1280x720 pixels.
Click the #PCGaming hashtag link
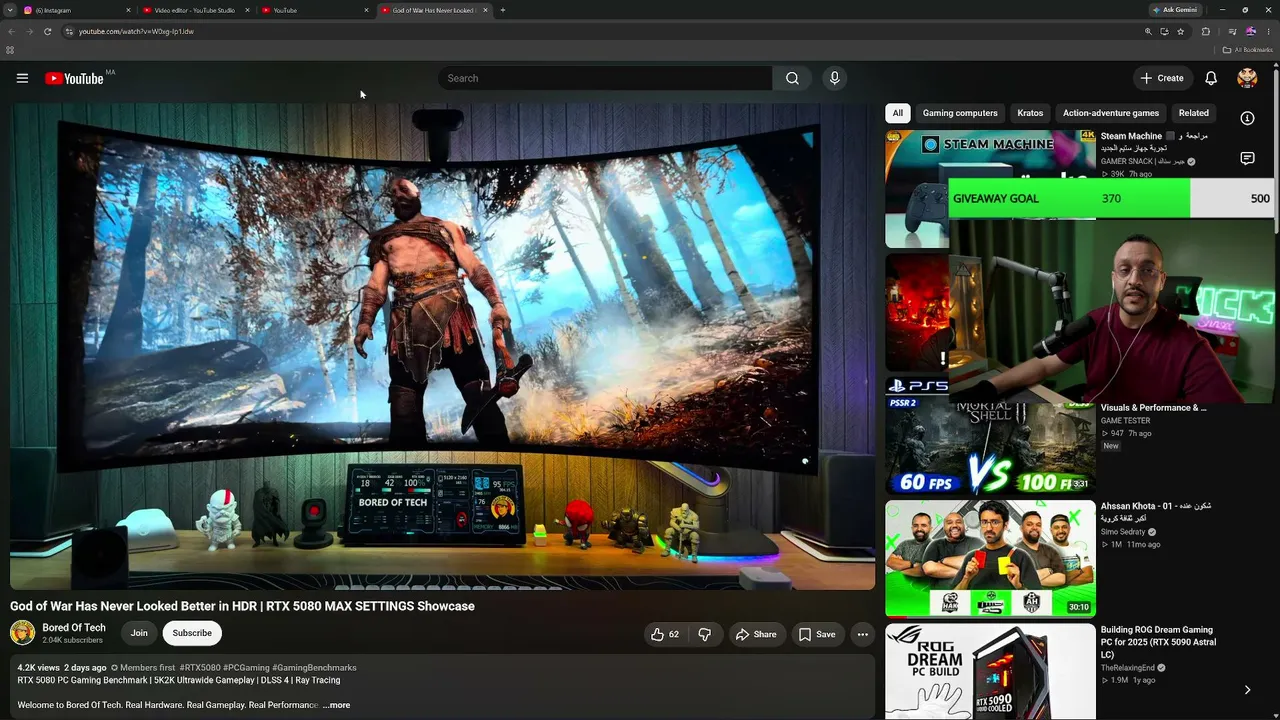(x=246, y=668)
